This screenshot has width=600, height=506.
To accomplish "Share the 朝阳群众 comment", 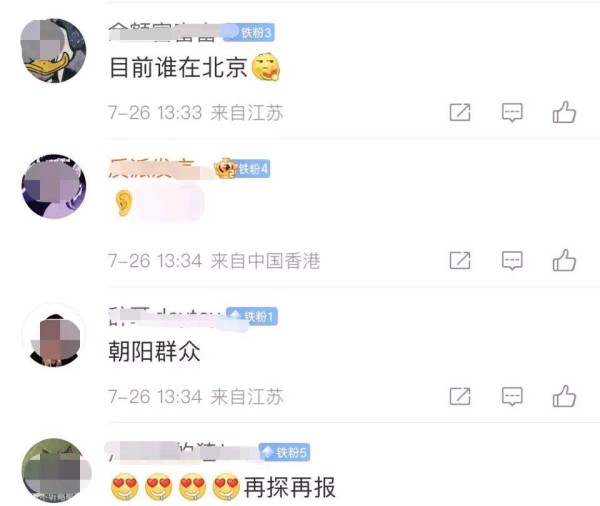I will point(460,396).
